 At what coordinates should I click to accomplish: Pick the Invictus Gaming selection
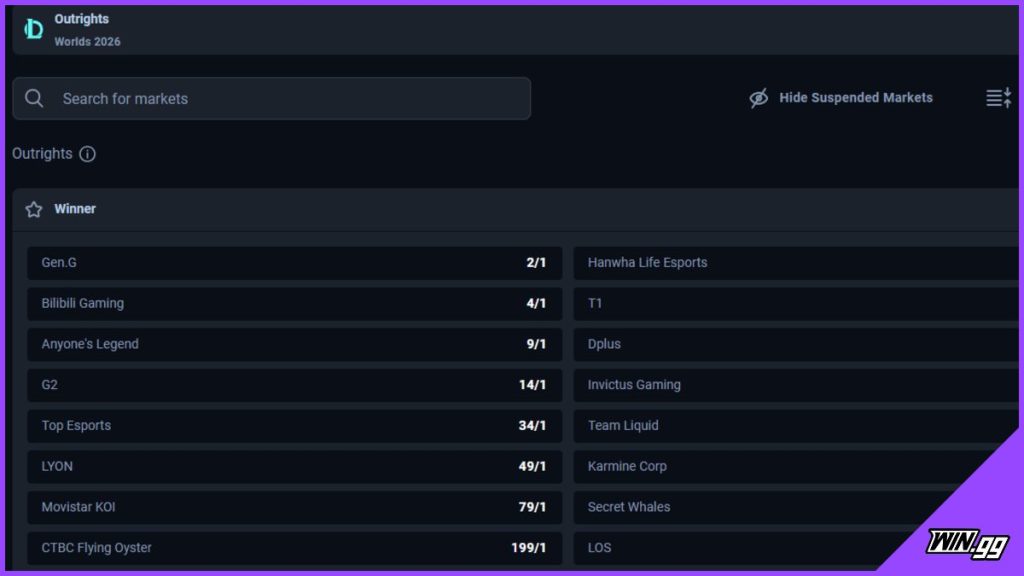[796, 385]
